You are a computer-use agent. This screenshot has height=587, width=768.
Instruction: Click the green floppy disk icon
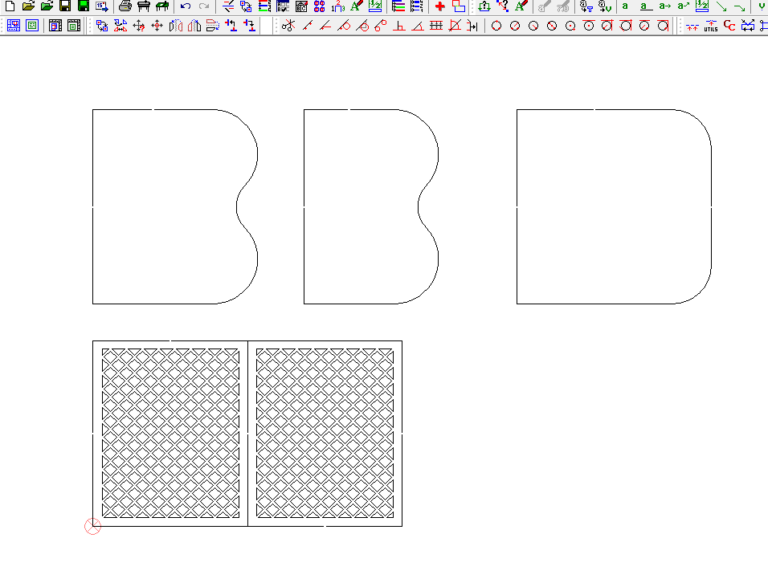[x=83, y=7]
